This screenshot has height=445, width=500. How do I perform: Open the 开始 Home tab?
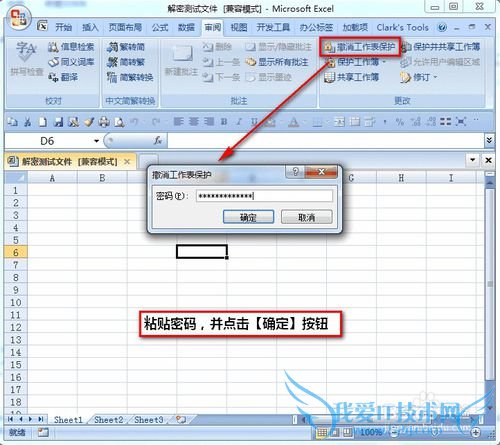point(63,27)
